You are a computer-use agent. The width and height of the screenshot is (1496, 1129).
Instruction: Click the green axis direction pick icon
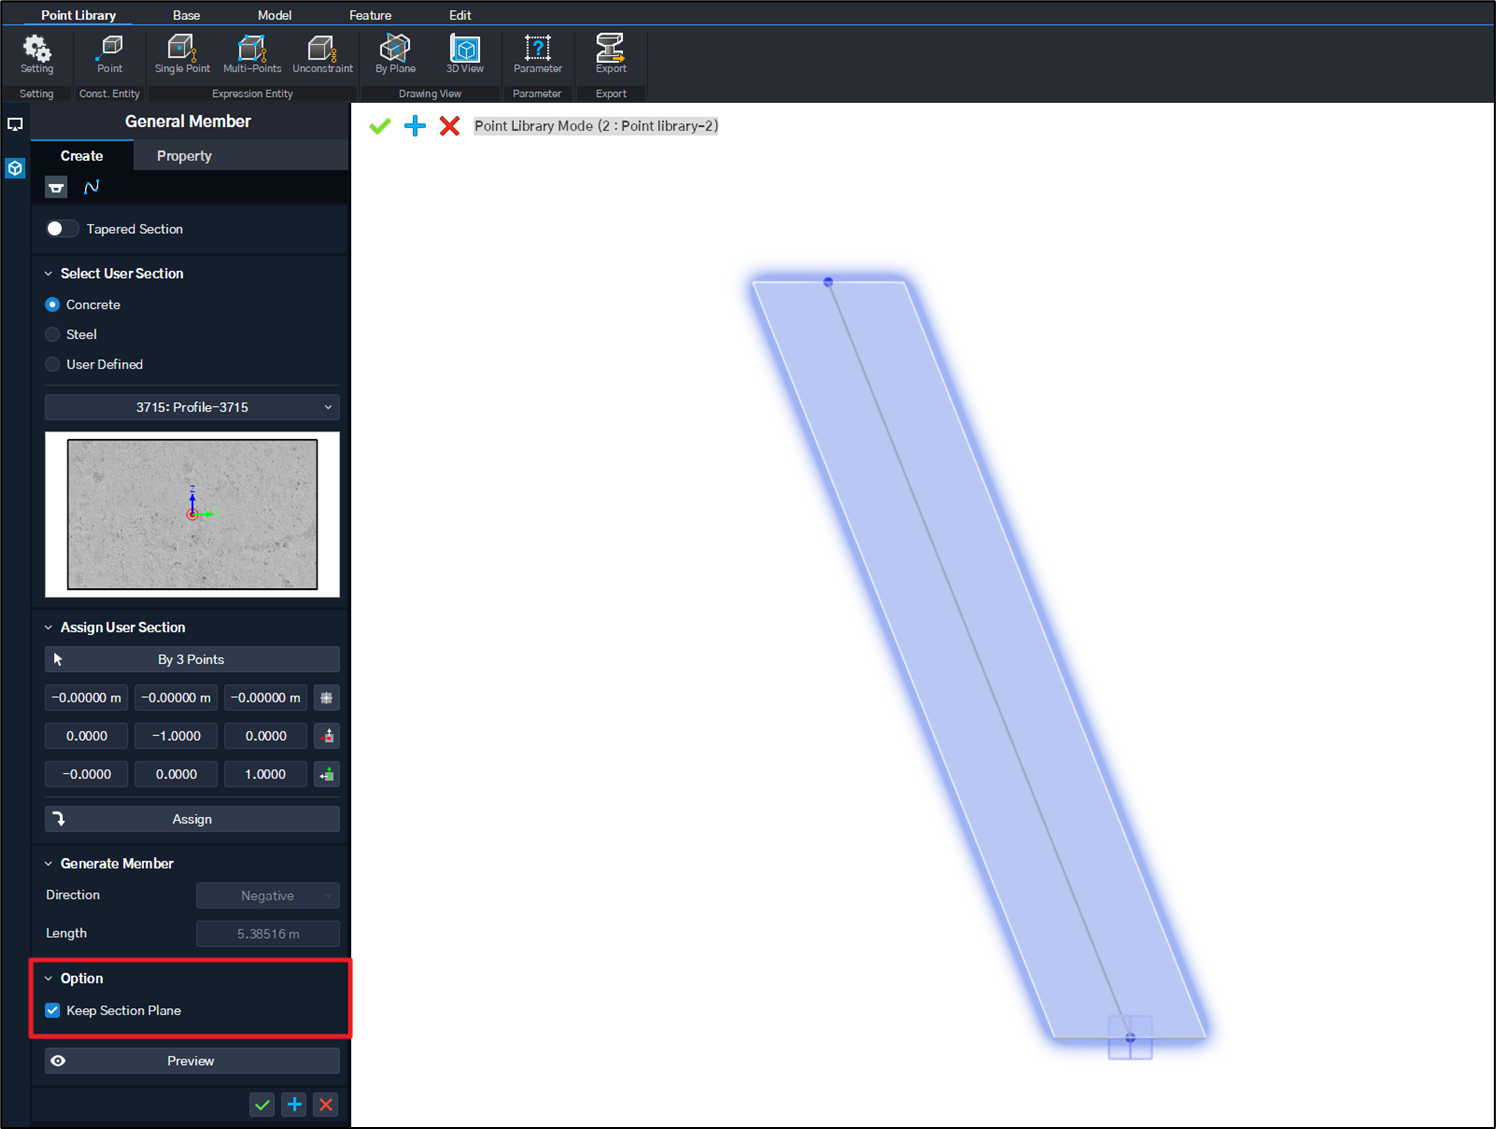pos(327,774)
